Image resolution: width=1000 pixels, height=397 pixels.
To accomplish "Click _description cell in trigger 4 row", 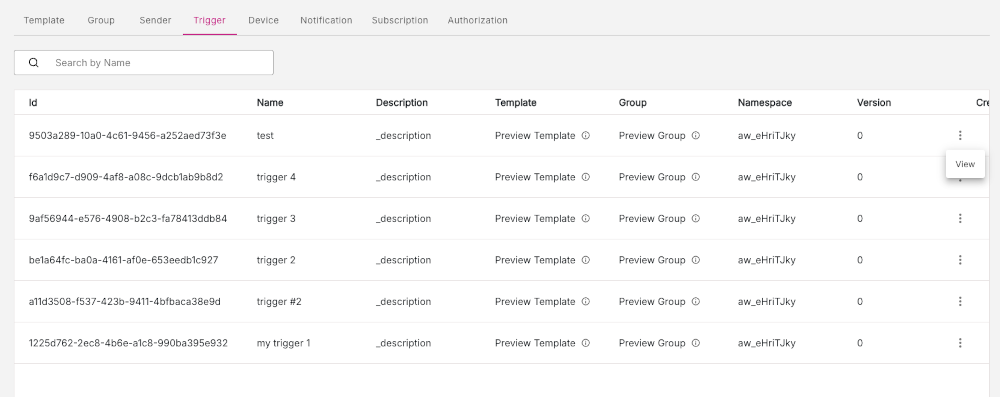I will coord(403,177).
